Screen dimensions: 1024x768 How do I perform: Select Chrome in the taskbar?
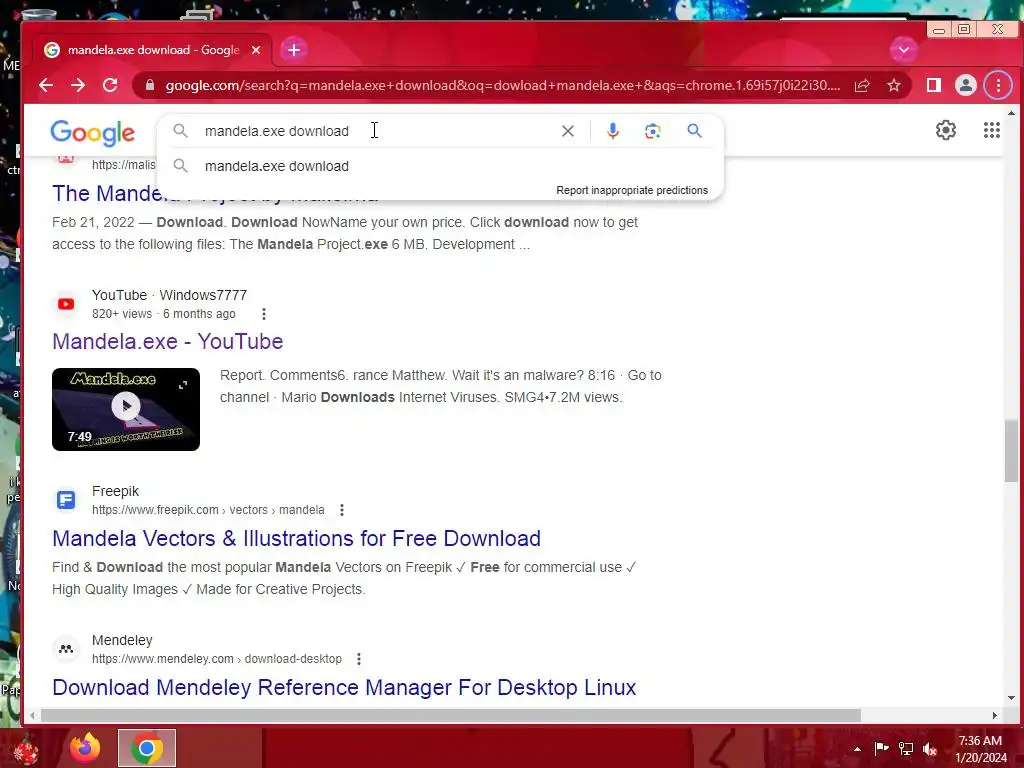pyautogui.click(x=147, y=748)
